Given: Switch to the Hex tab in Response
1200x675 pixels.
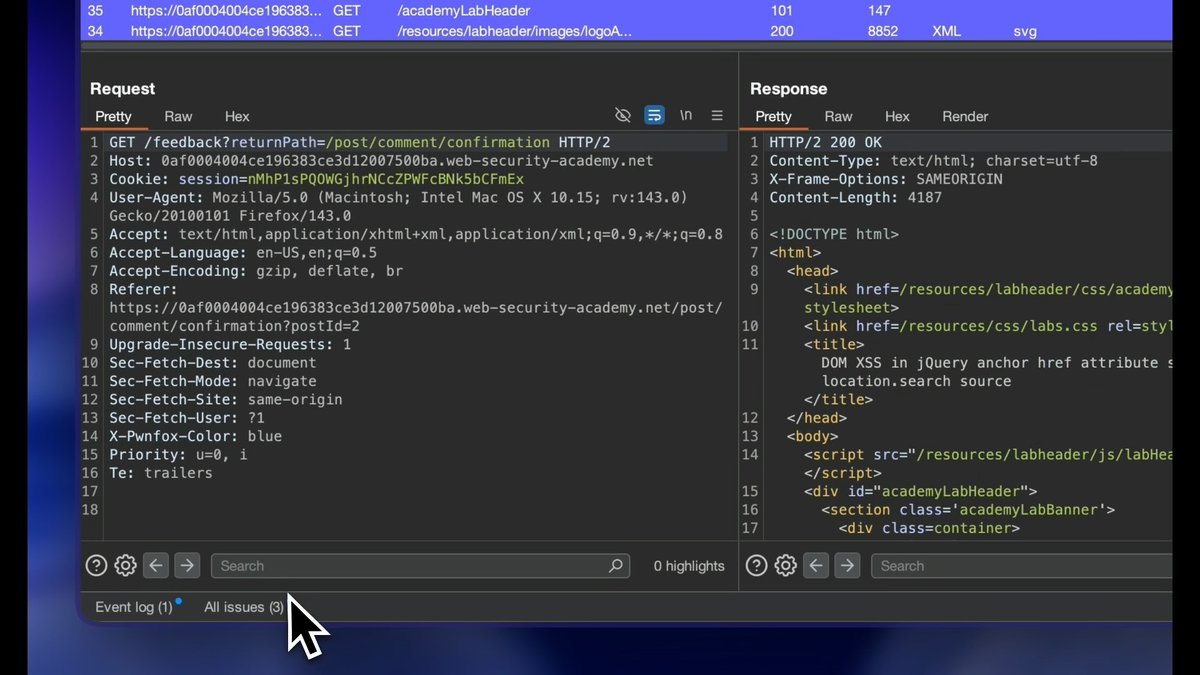Looking at the screenshot, I should [x=897, y=116].
